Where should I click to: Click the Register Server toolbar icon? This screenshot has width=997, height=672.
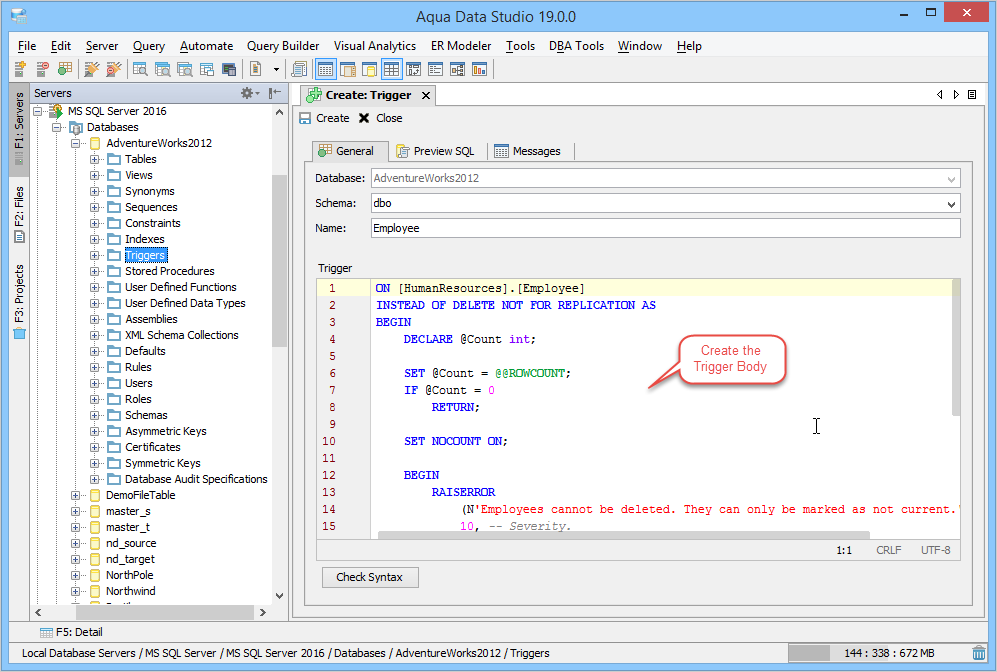coord(20,69)
